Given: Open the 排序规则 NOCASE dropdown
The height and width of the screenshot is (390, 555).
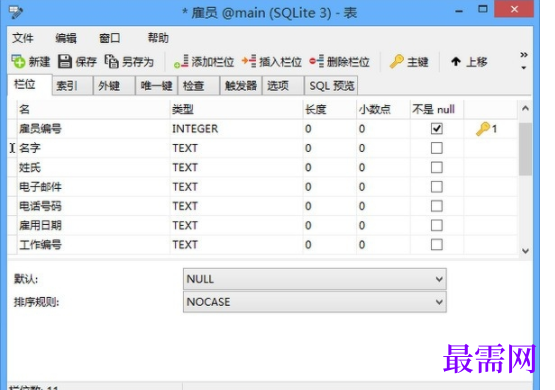Looking at the screenshot, I should [315, 302].
